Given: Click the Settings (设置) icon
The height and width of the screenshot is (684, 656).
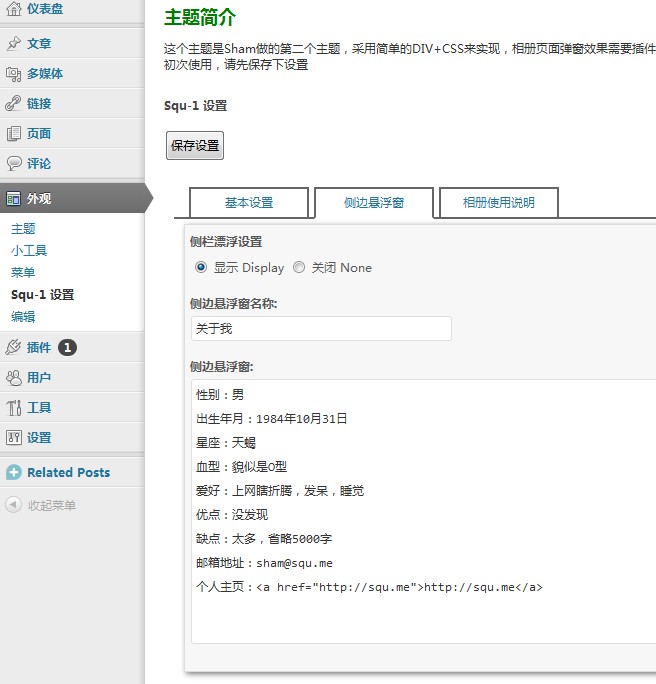Looking at the screenshot, I should click(x=14, y=438).
